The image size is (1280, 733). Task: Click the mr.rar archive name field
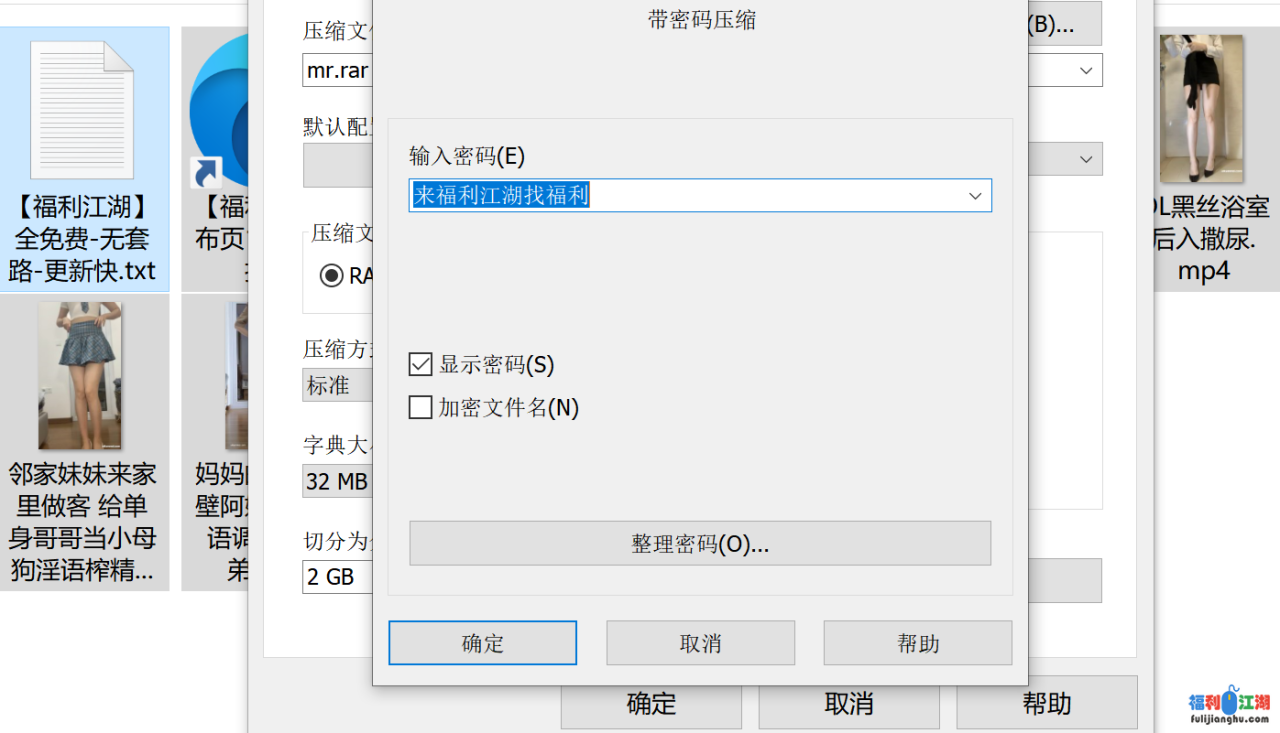pyautogui.click(x=337, y=71)
